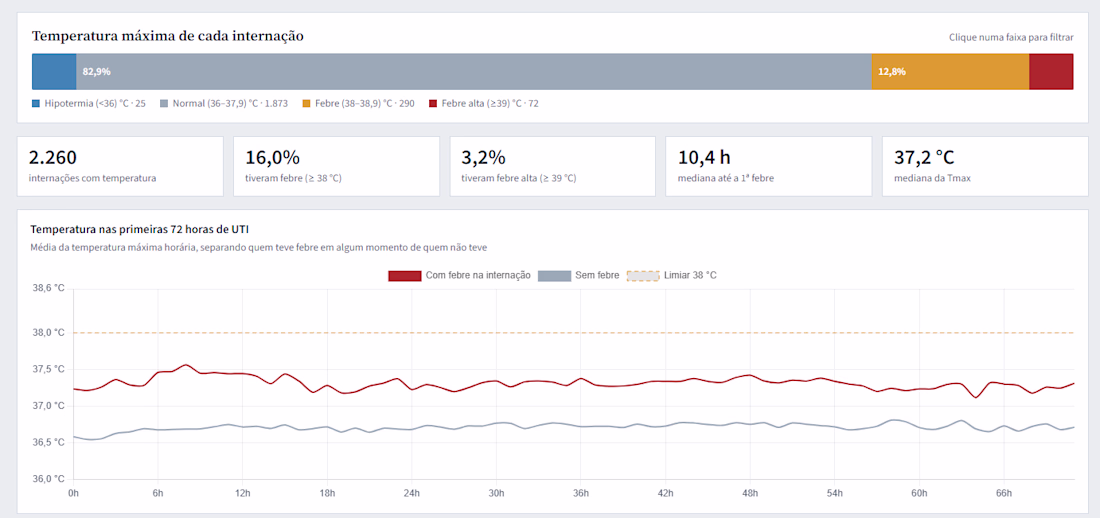Click the orange Febre legend swatch

[x=307, y=104]
